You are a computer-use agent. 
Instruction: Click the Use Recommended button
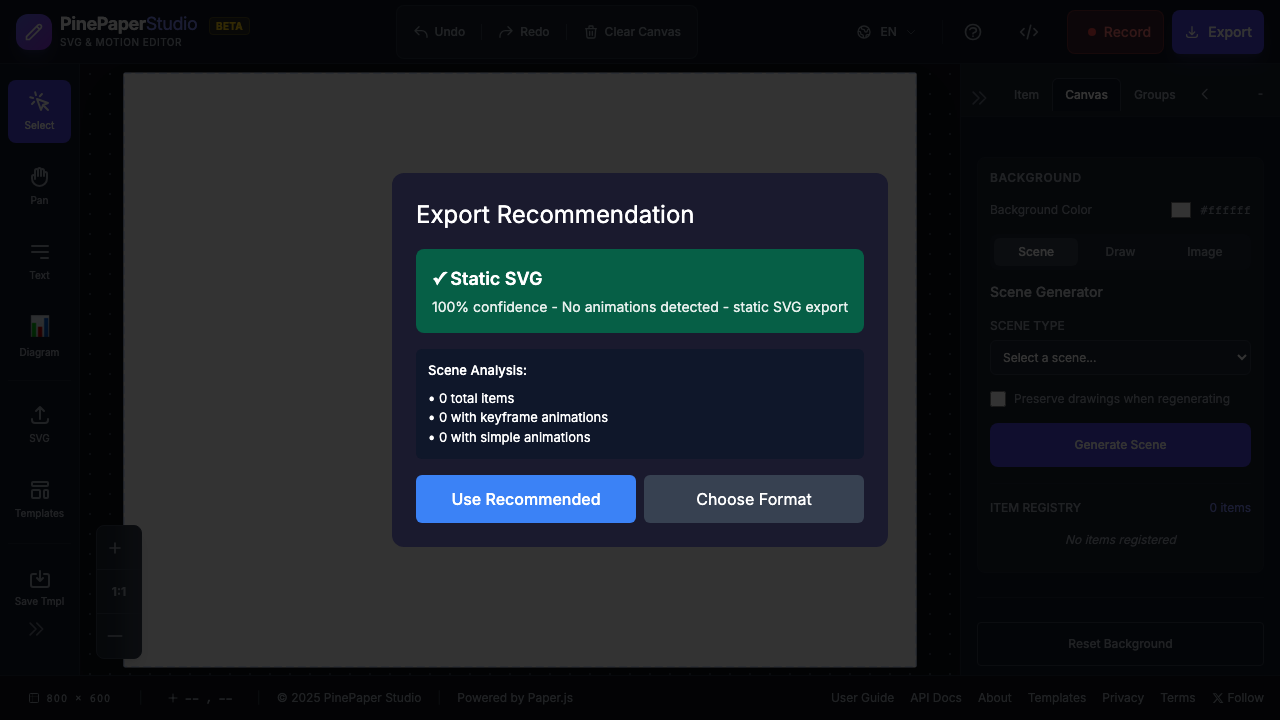click(525, 498)
